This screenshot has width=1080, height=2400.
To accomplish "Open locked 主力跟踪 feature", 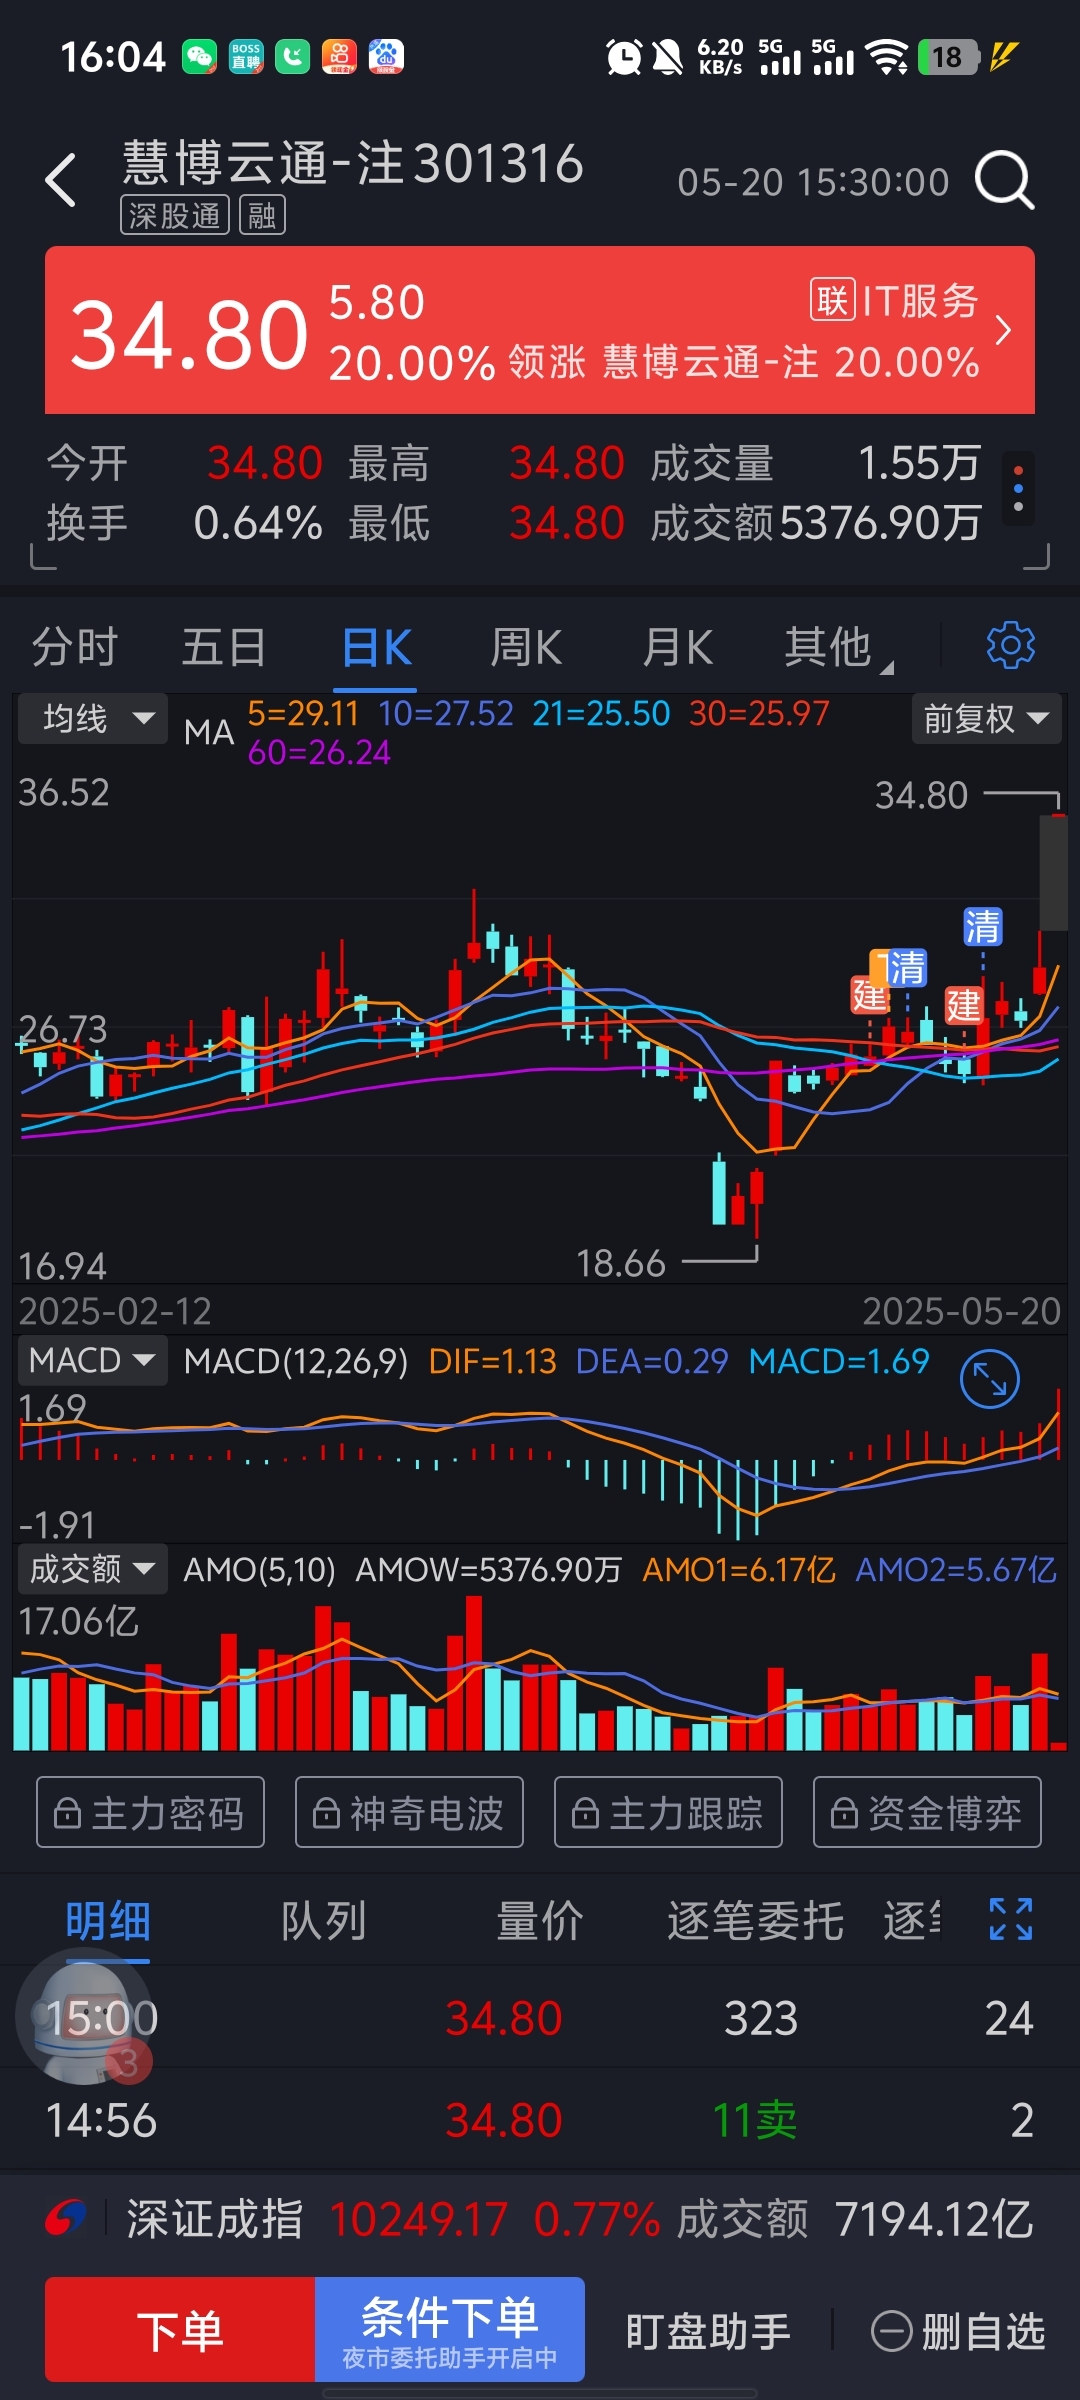I will (668, 1812).
